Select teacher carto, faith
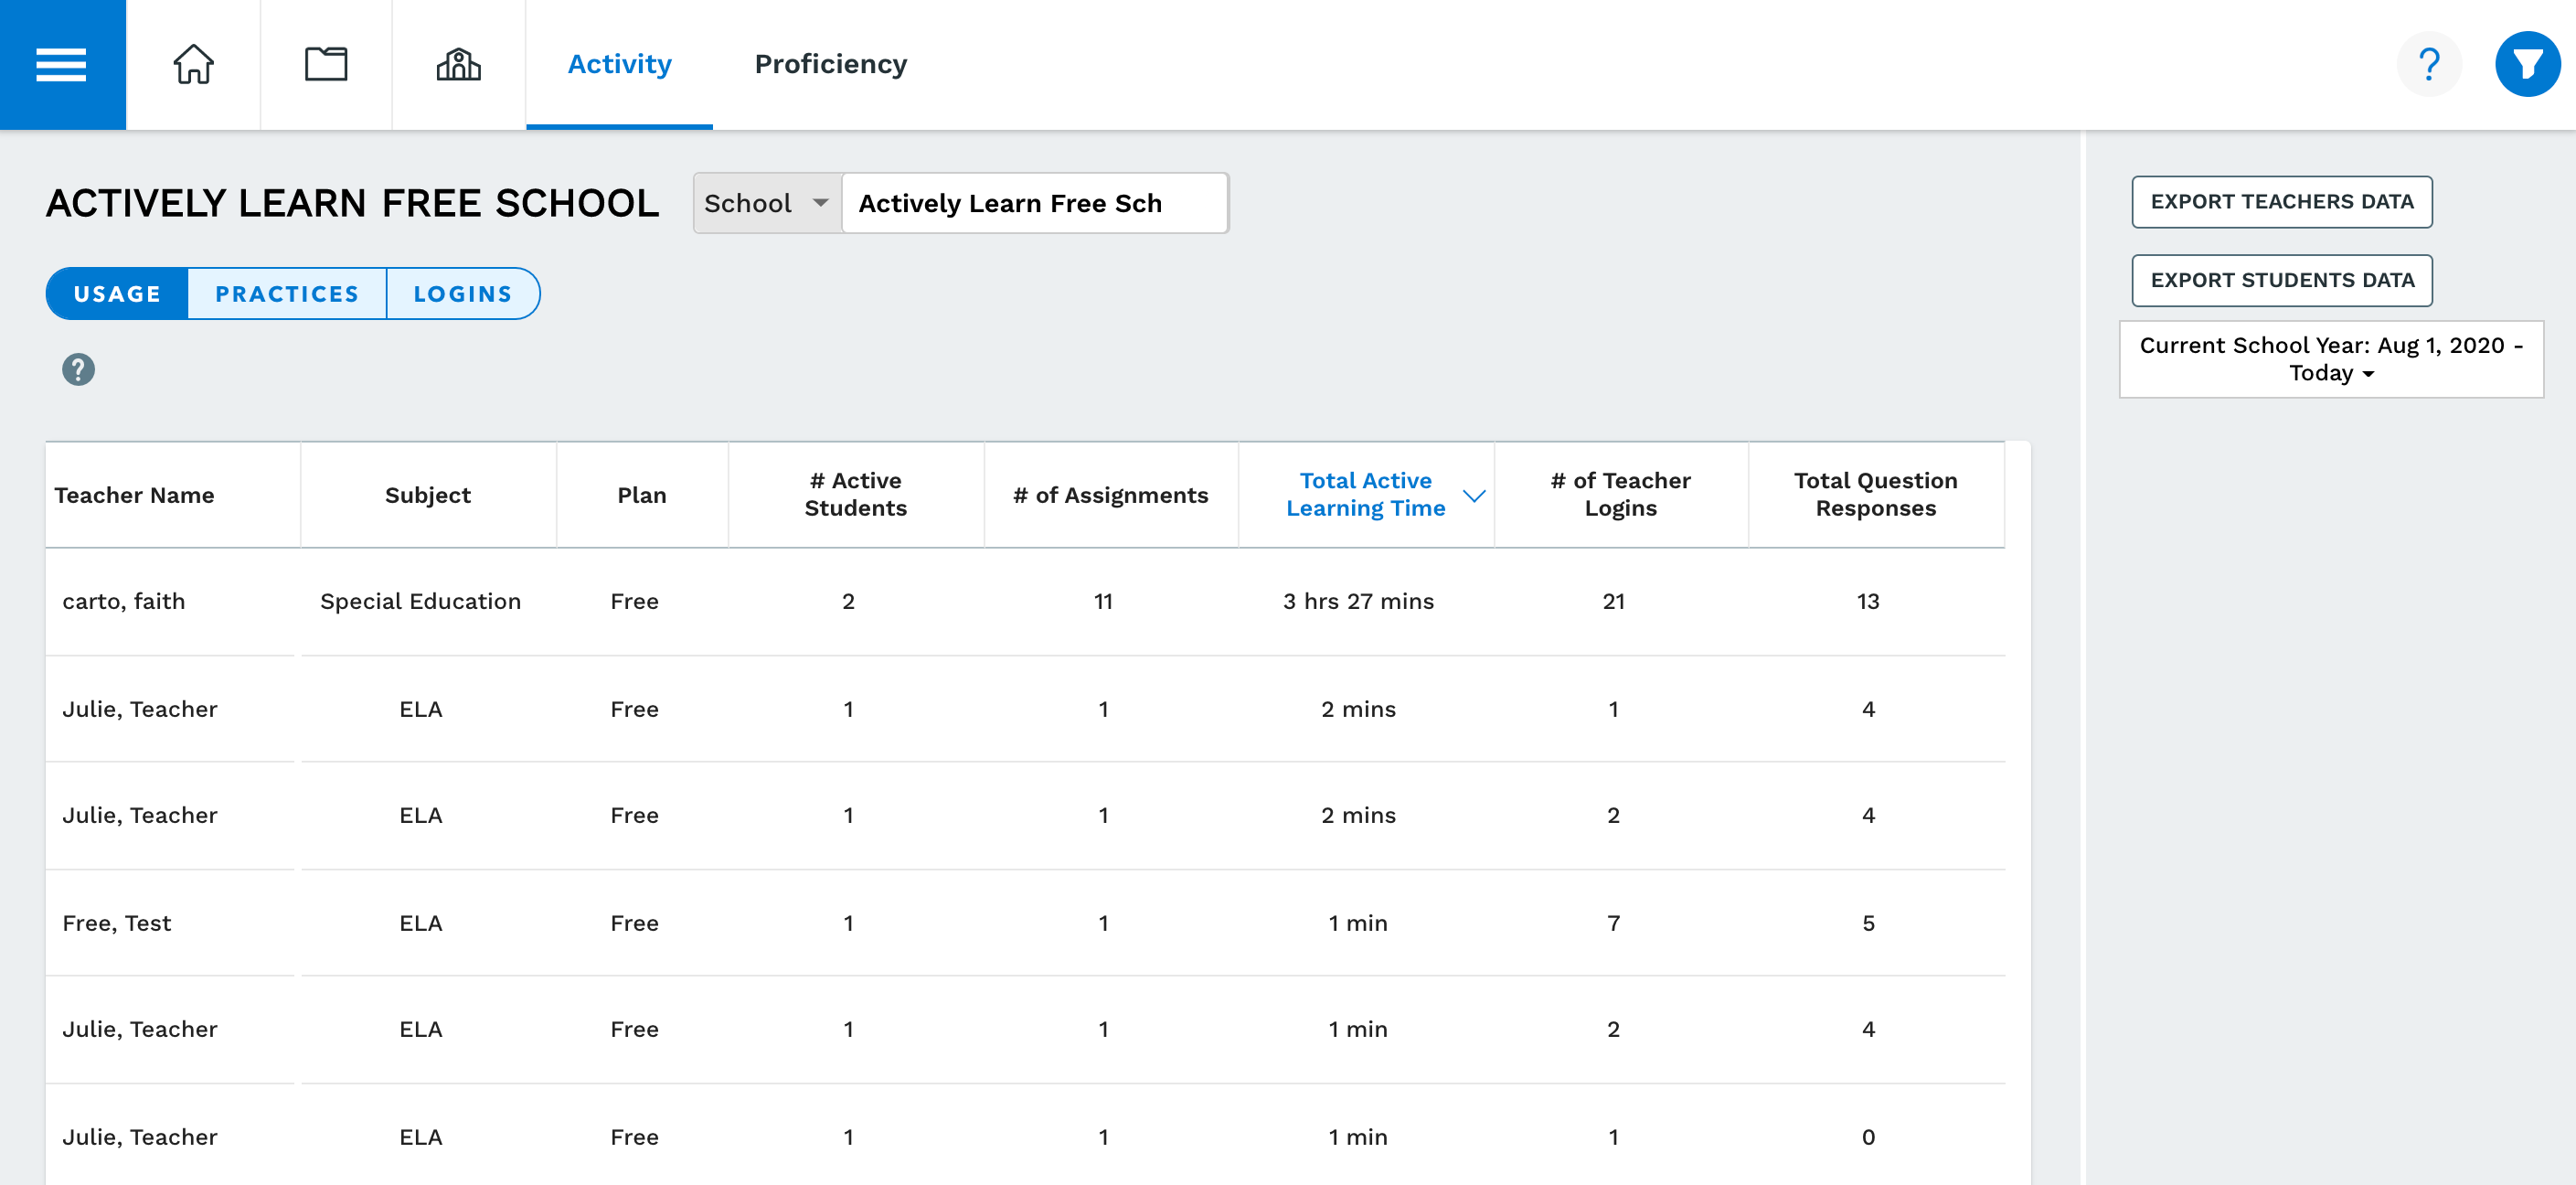 tap(124, 602)
